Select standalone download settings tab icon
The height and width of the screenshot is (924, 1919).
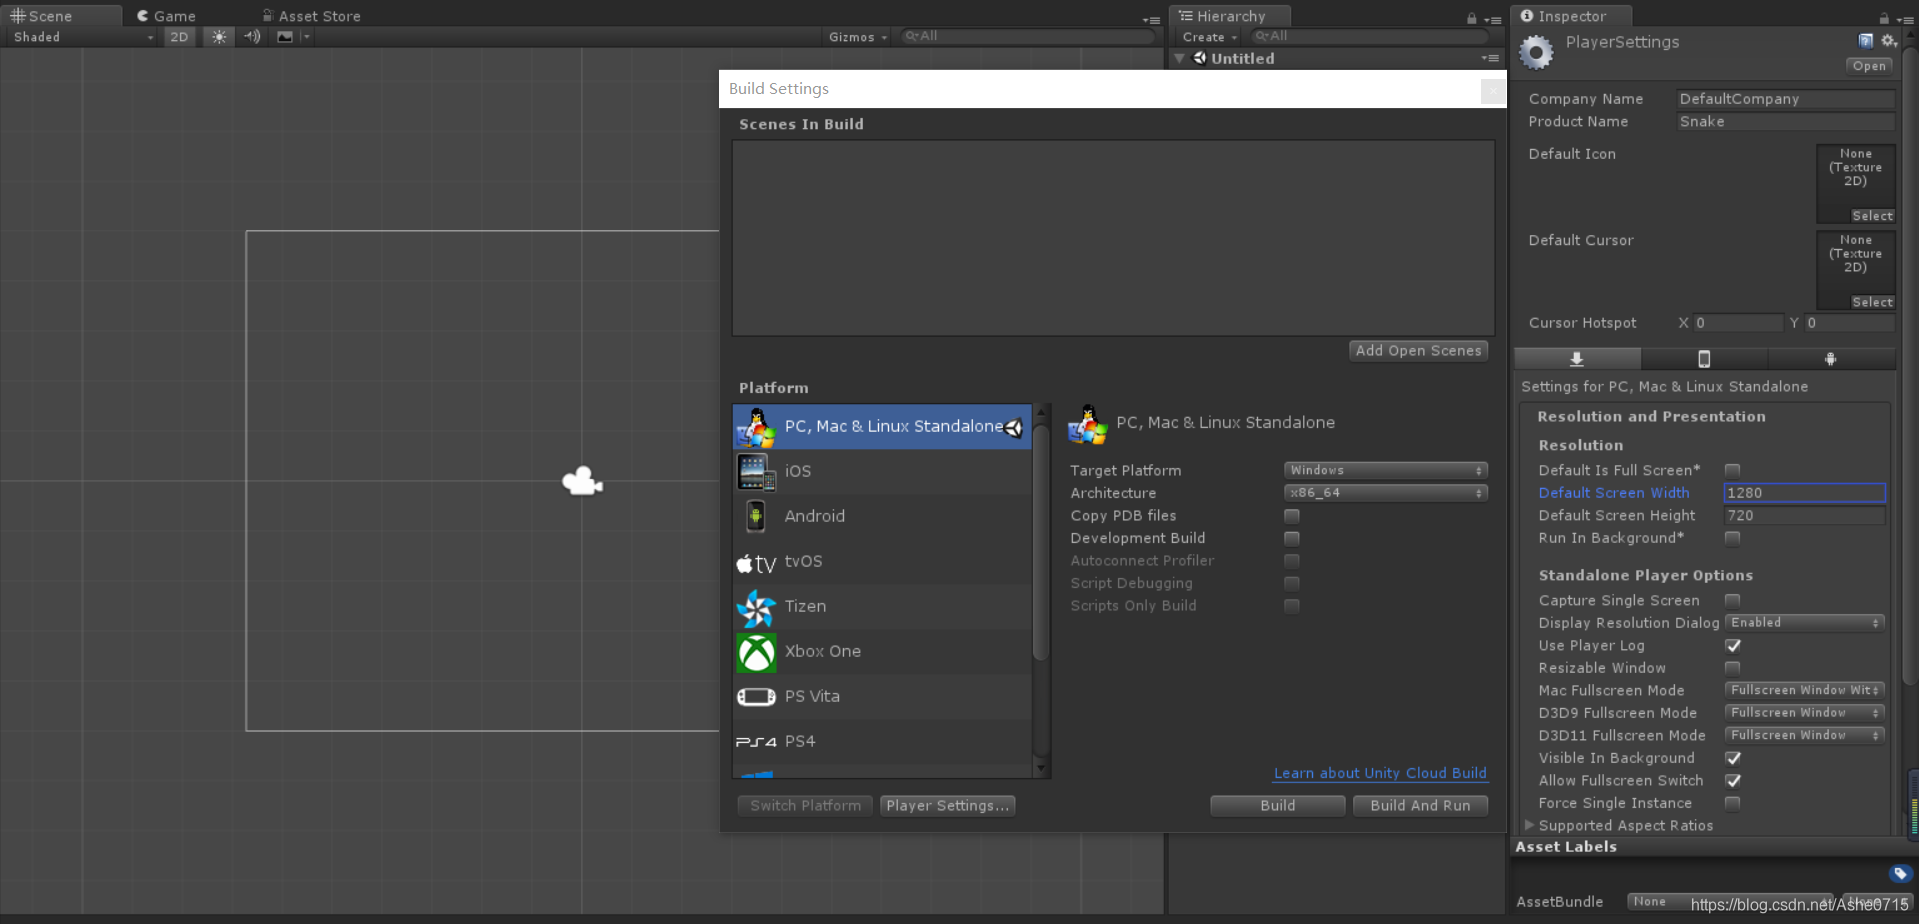(x=1576, y=359)
